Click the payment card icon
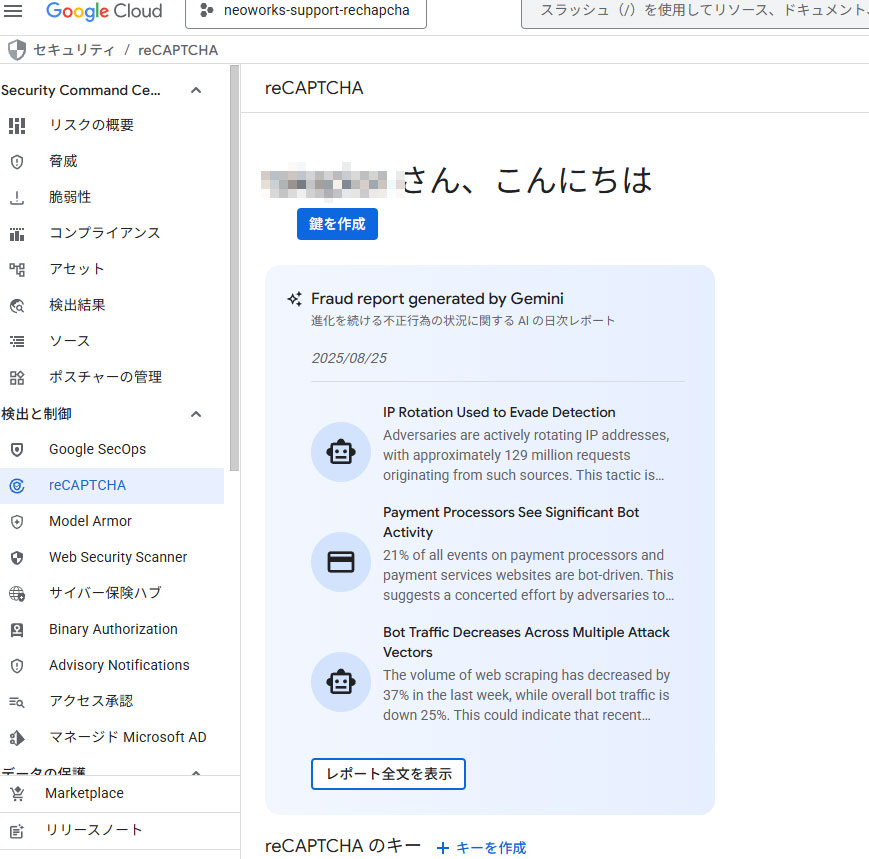869x859 pixels. 340,562
